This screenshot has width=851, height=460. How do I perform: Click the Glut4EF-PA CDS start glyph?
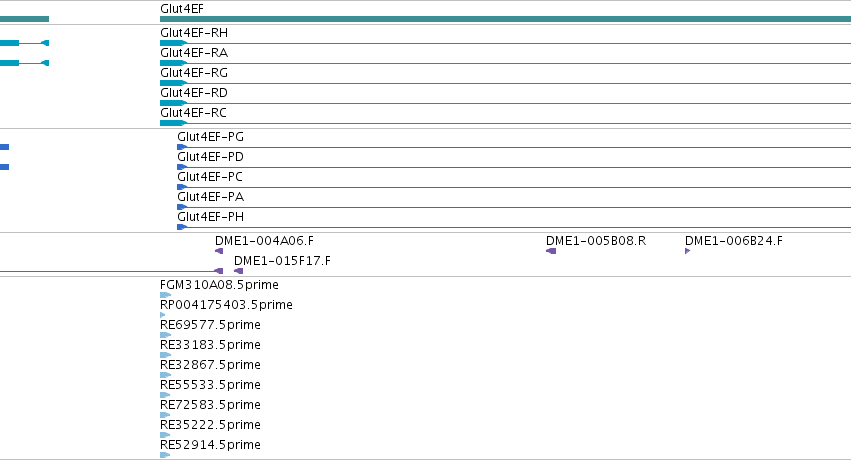coord(182,207)
